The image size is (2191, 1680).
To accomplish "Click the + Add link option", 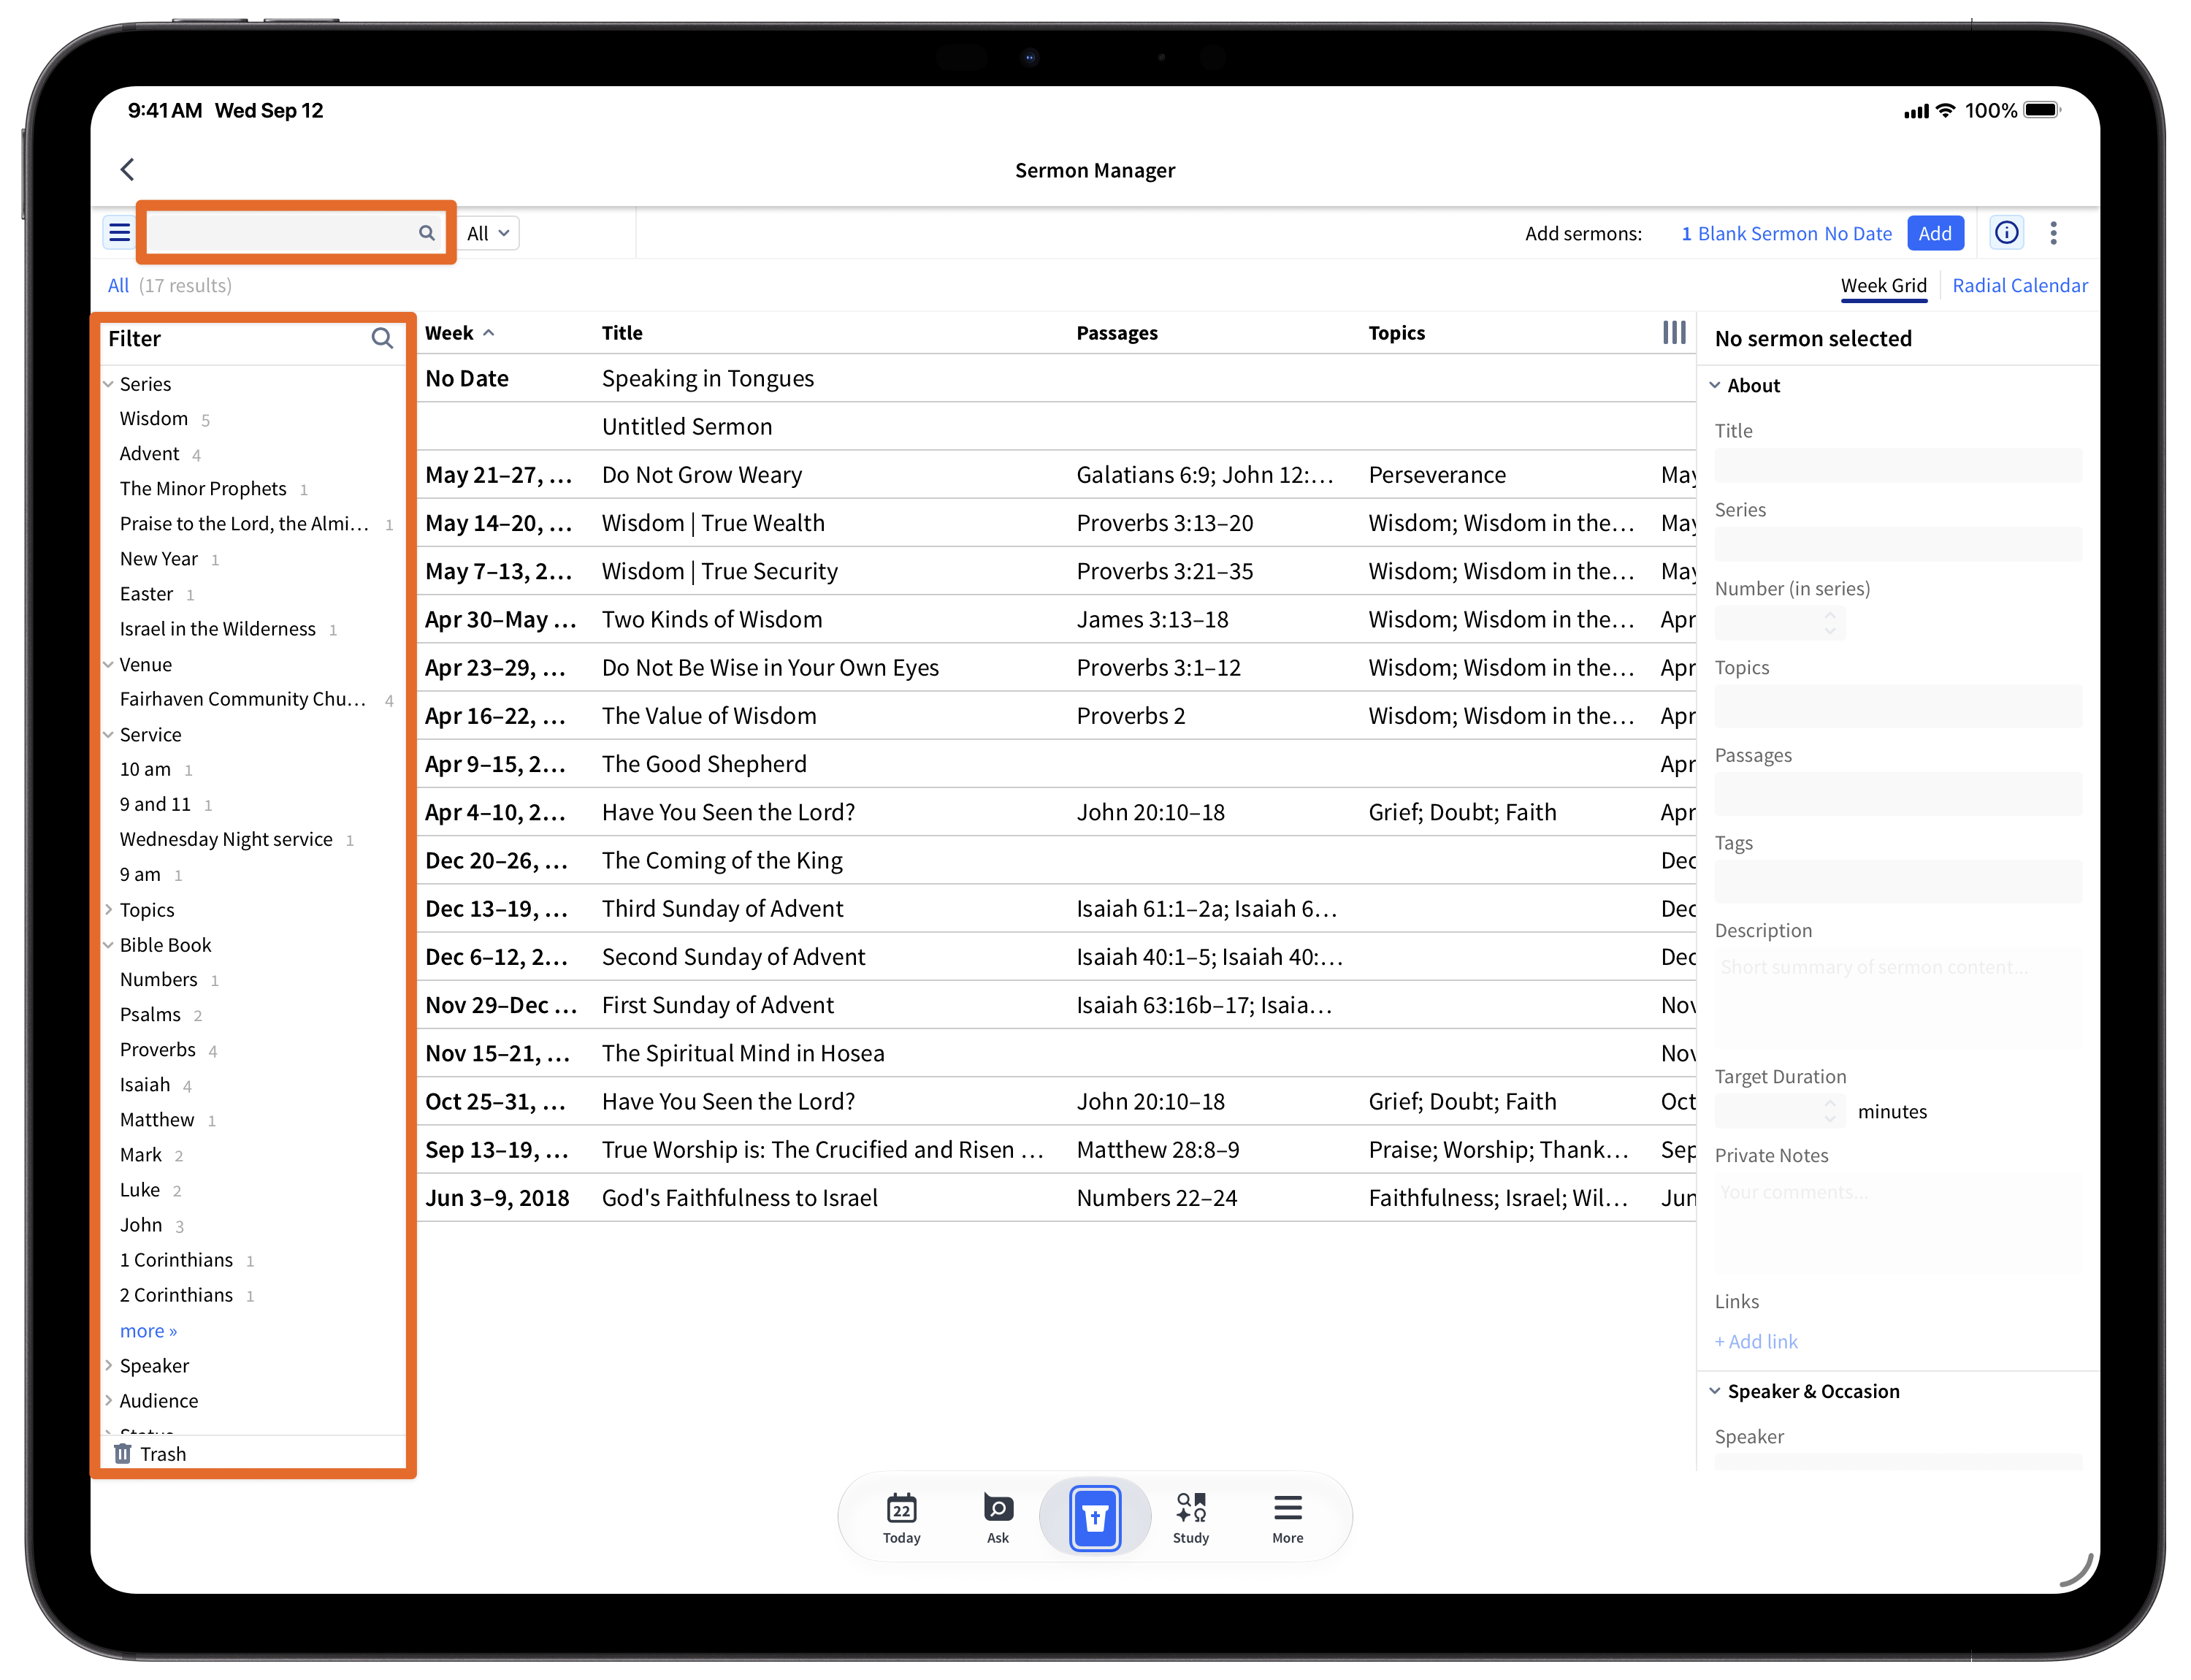I will point(1756,1341).
